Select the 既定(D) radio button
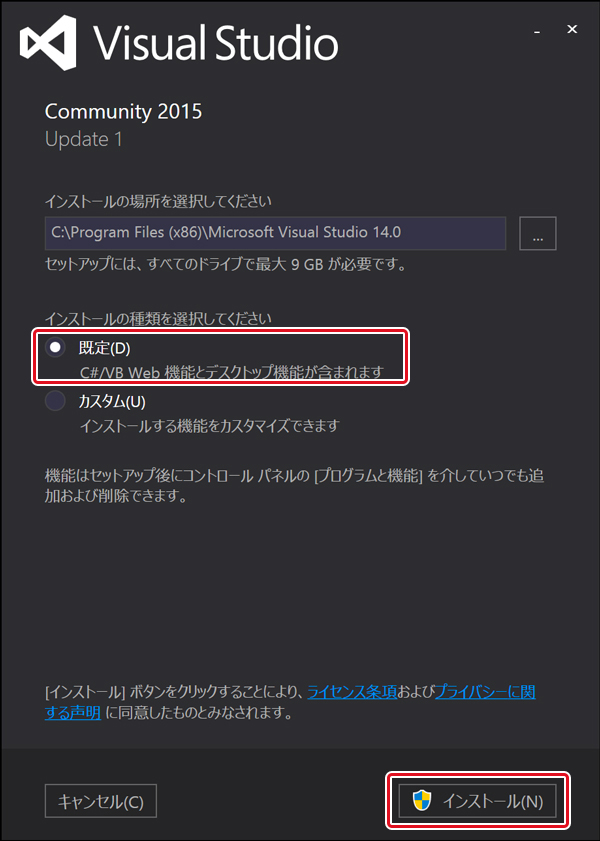This screenshot has height=841, width=600. pyautogui.click(x=55, y=348)
